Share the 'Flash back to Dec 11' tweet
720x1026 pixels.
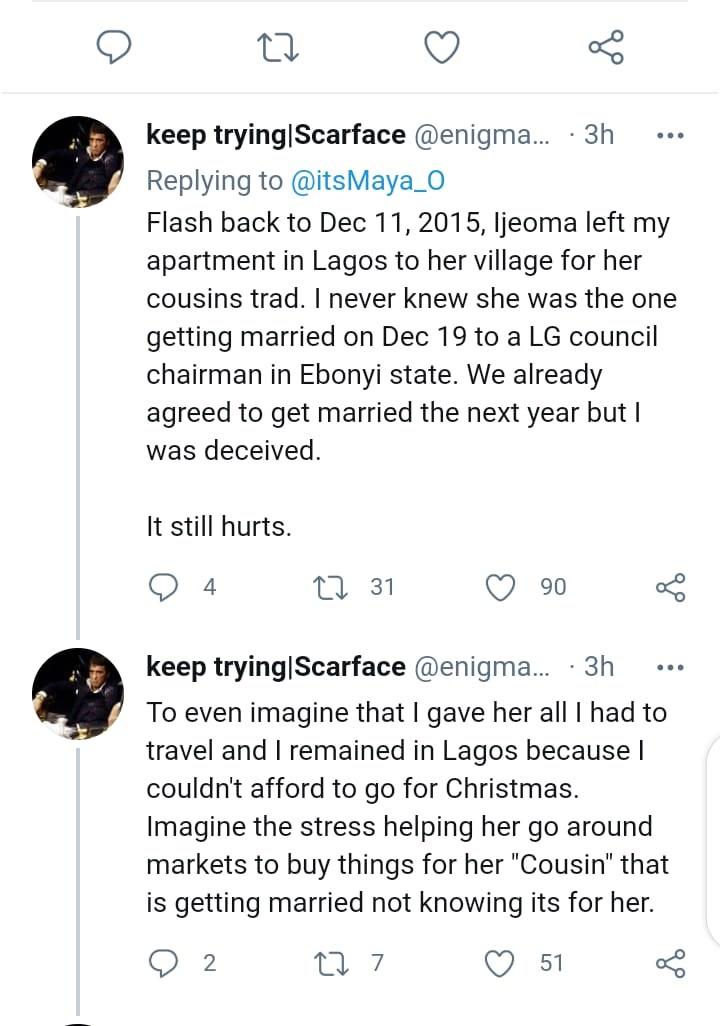point(670,587)
